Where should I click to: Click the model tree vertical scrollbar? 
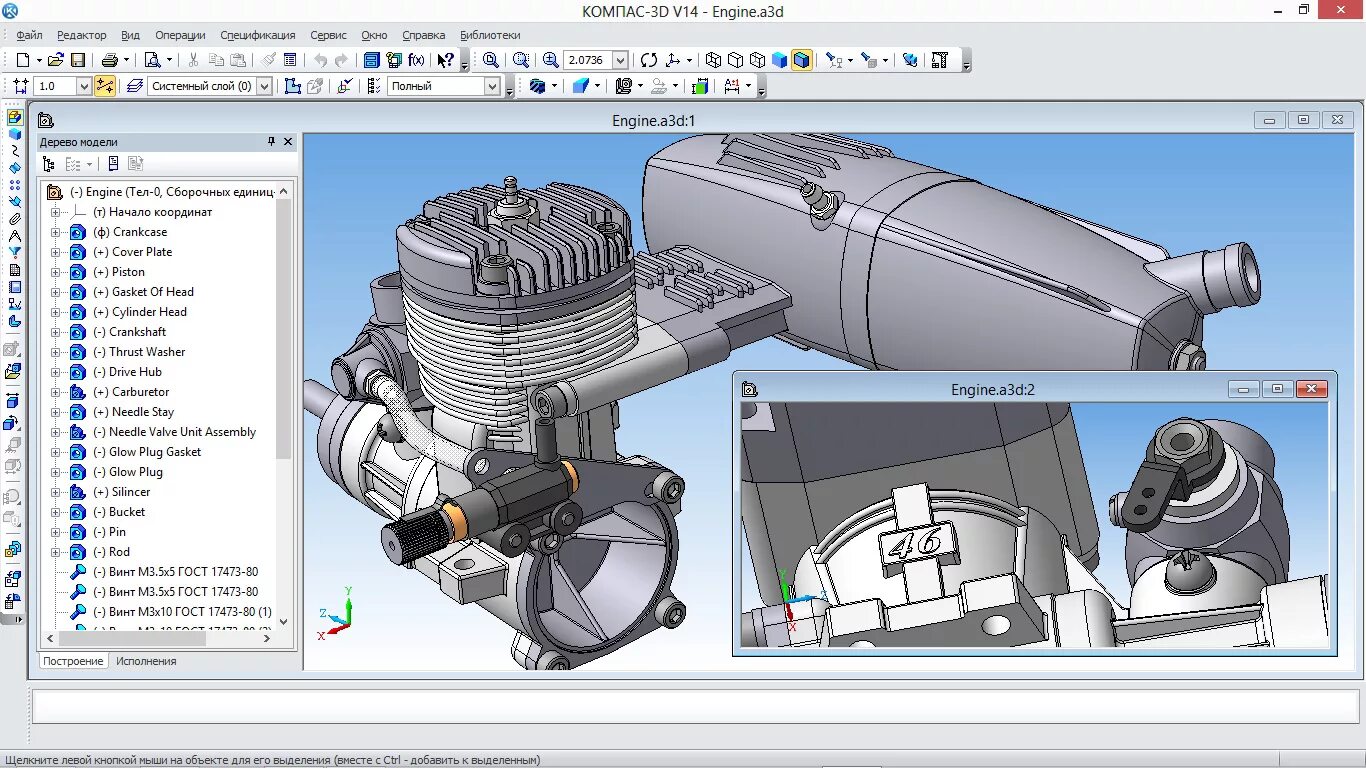pos(284,330)
